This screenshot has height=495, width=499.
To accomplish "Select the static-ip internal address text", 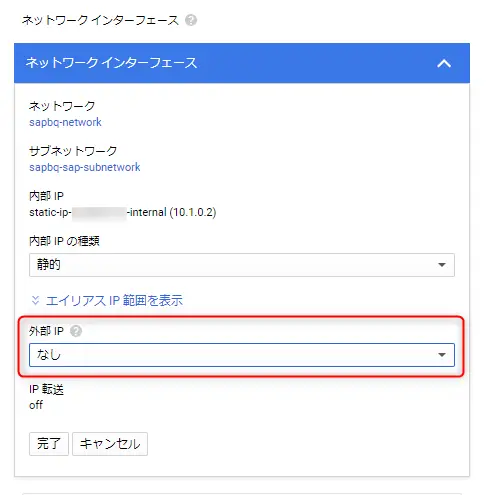I will 123,212.
